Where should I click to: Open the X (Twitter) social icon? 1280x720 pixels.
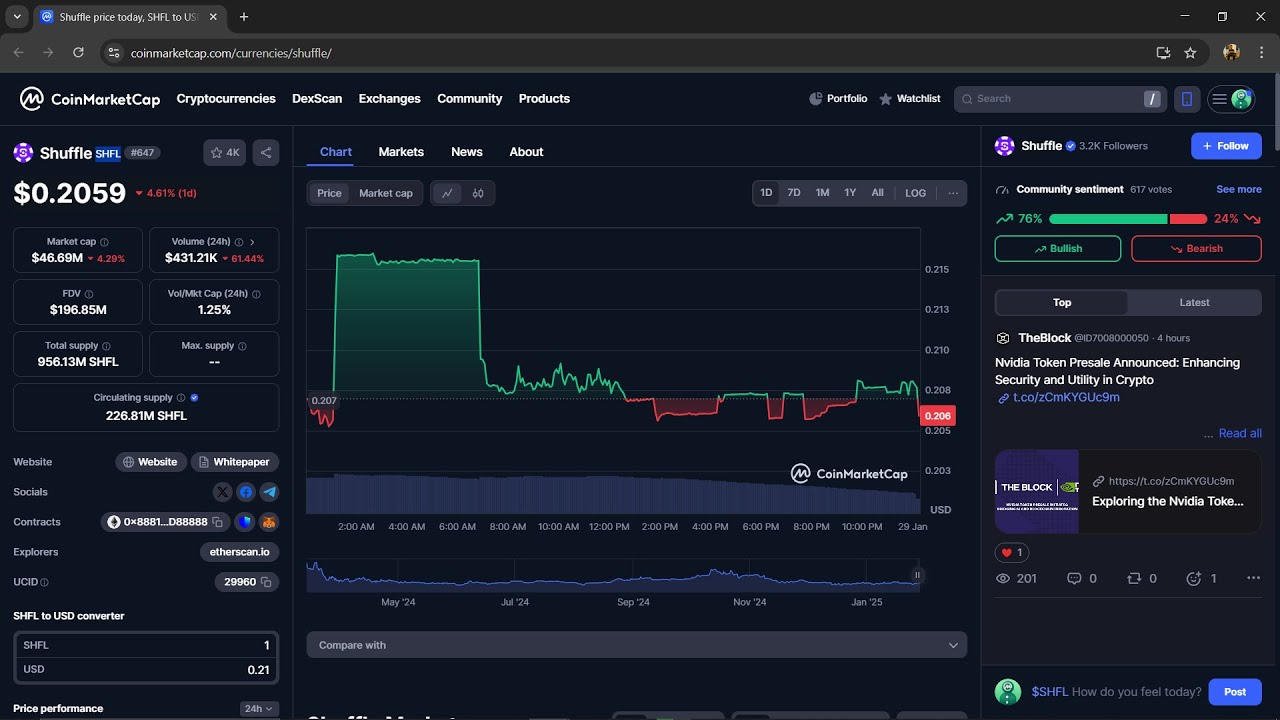point(222,492)
